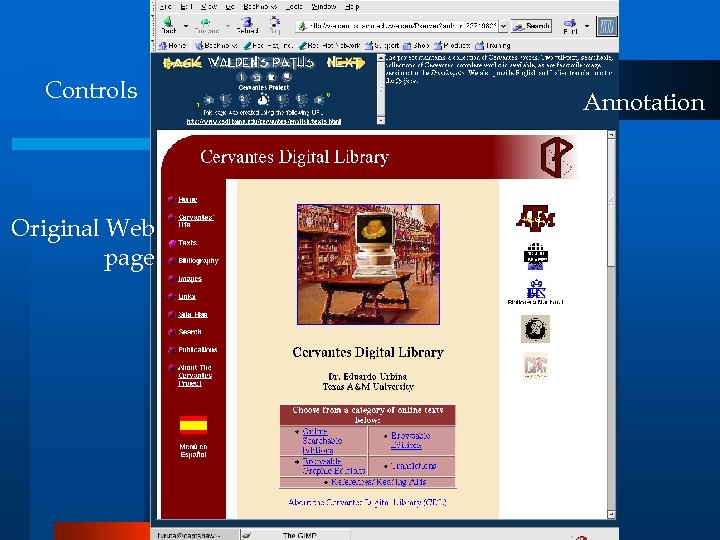Open the Print button dropdown arrow
The width and height of the screenshot is (720, 540).
tap(586, 26)
